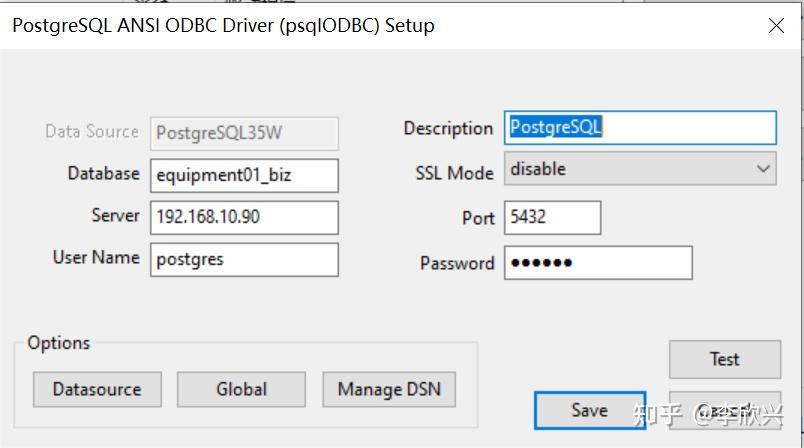
Task: Click the Description label
Action: coord(448,128)
